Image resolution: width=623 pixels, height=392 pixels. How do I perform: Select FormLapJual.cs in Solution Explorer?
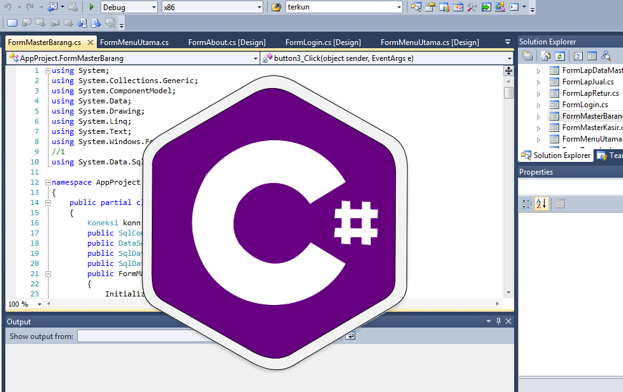(x=588, y=82)
